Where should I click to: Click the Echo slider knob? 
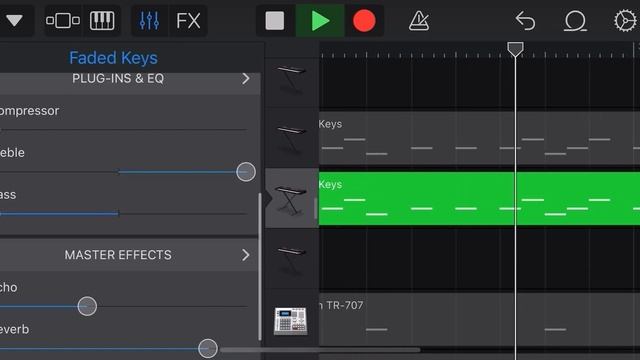click(x=87, y=306)
